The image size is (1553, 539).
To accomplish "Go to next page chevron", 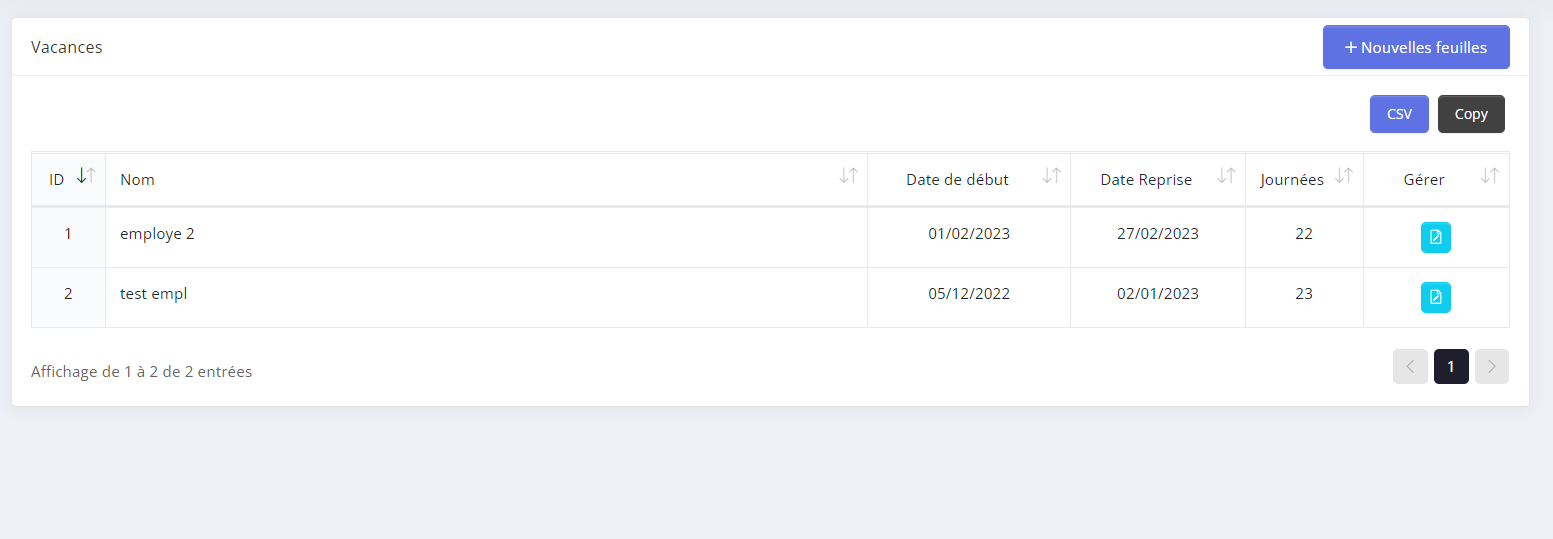I will point(1491,367).
